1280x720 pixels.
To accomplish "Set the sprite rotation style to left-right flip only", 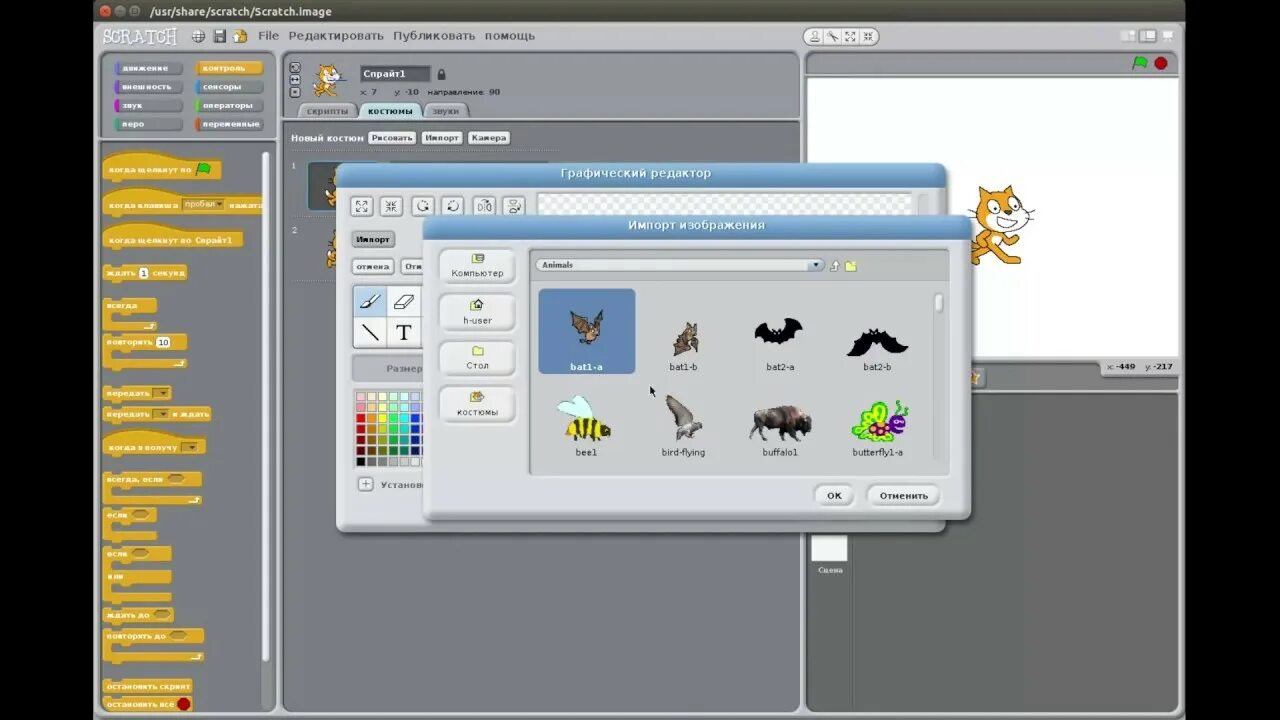I will [295, 80].
